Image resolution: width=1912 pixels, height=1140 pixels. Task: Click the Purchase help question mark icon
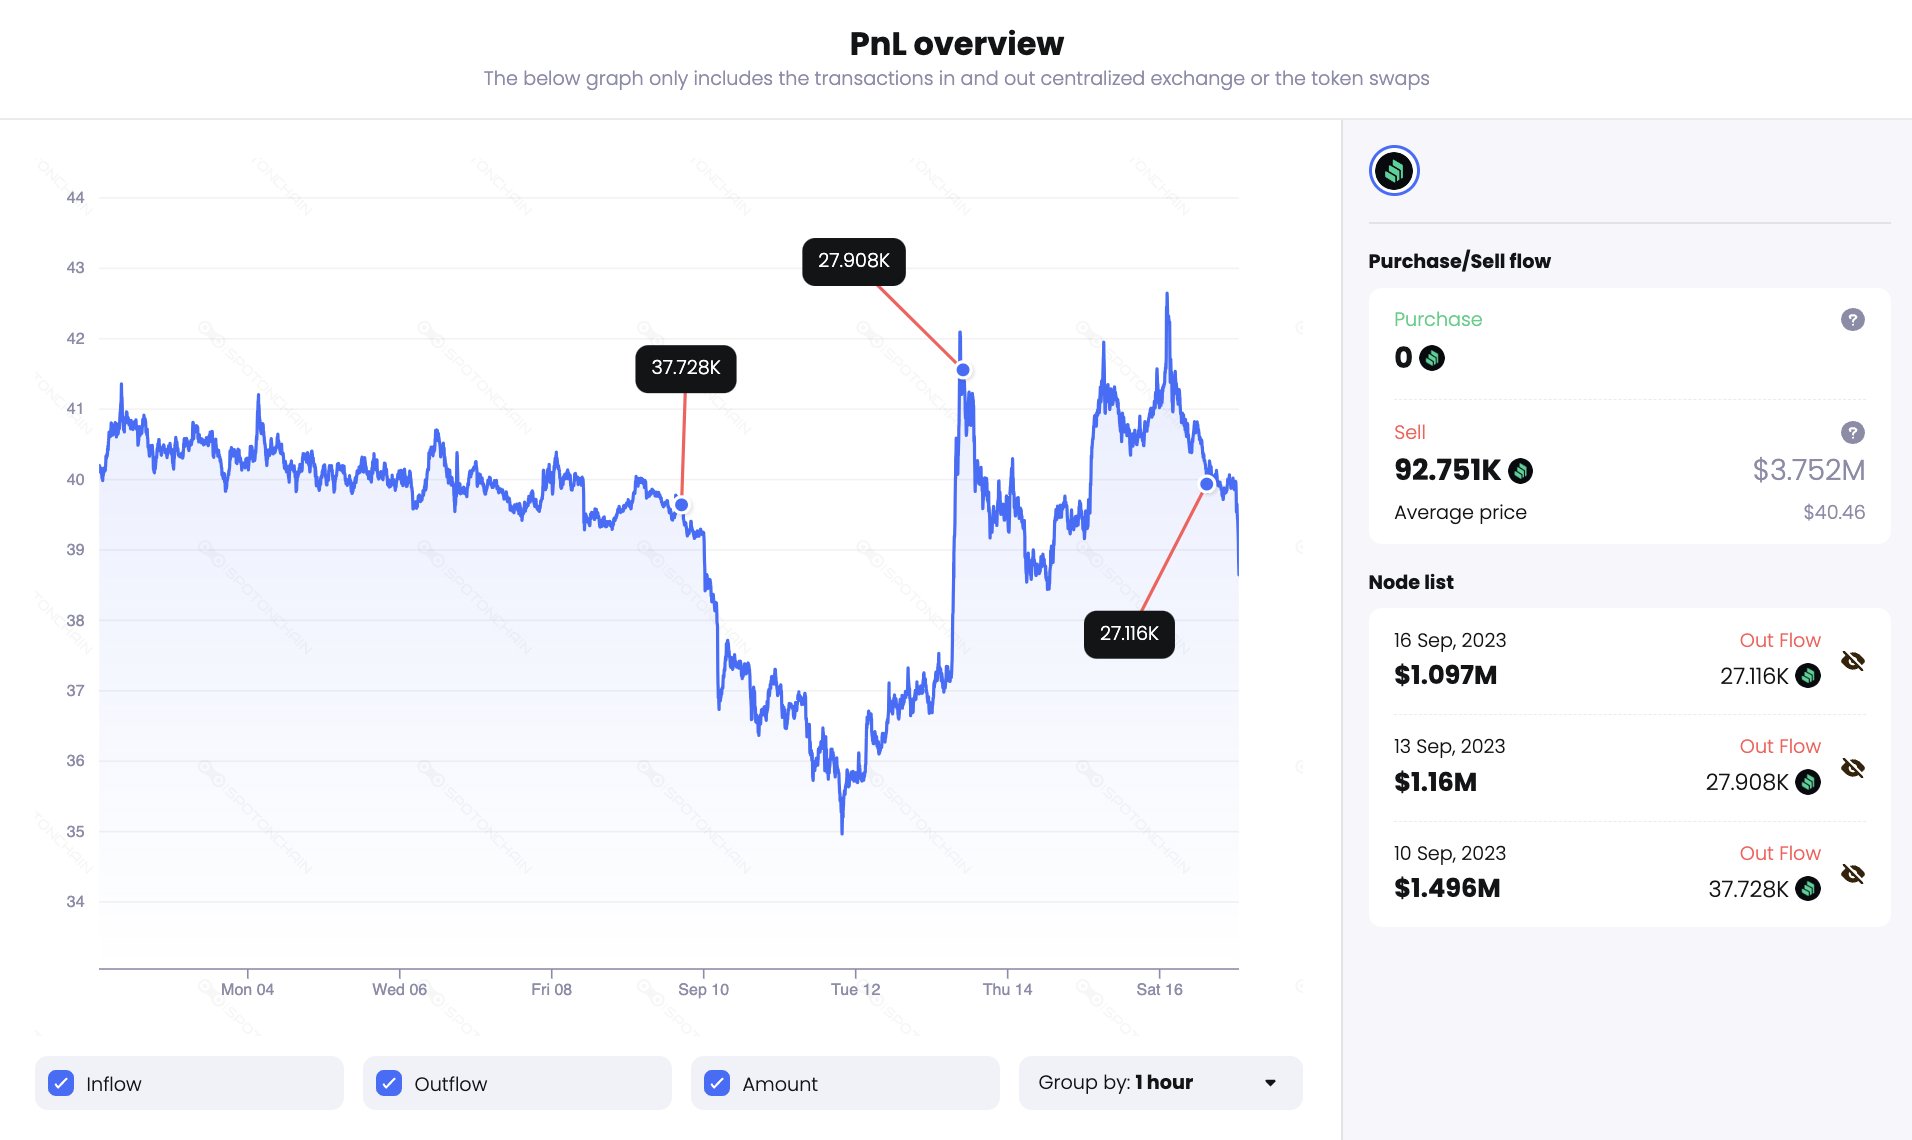point(1852,320)
